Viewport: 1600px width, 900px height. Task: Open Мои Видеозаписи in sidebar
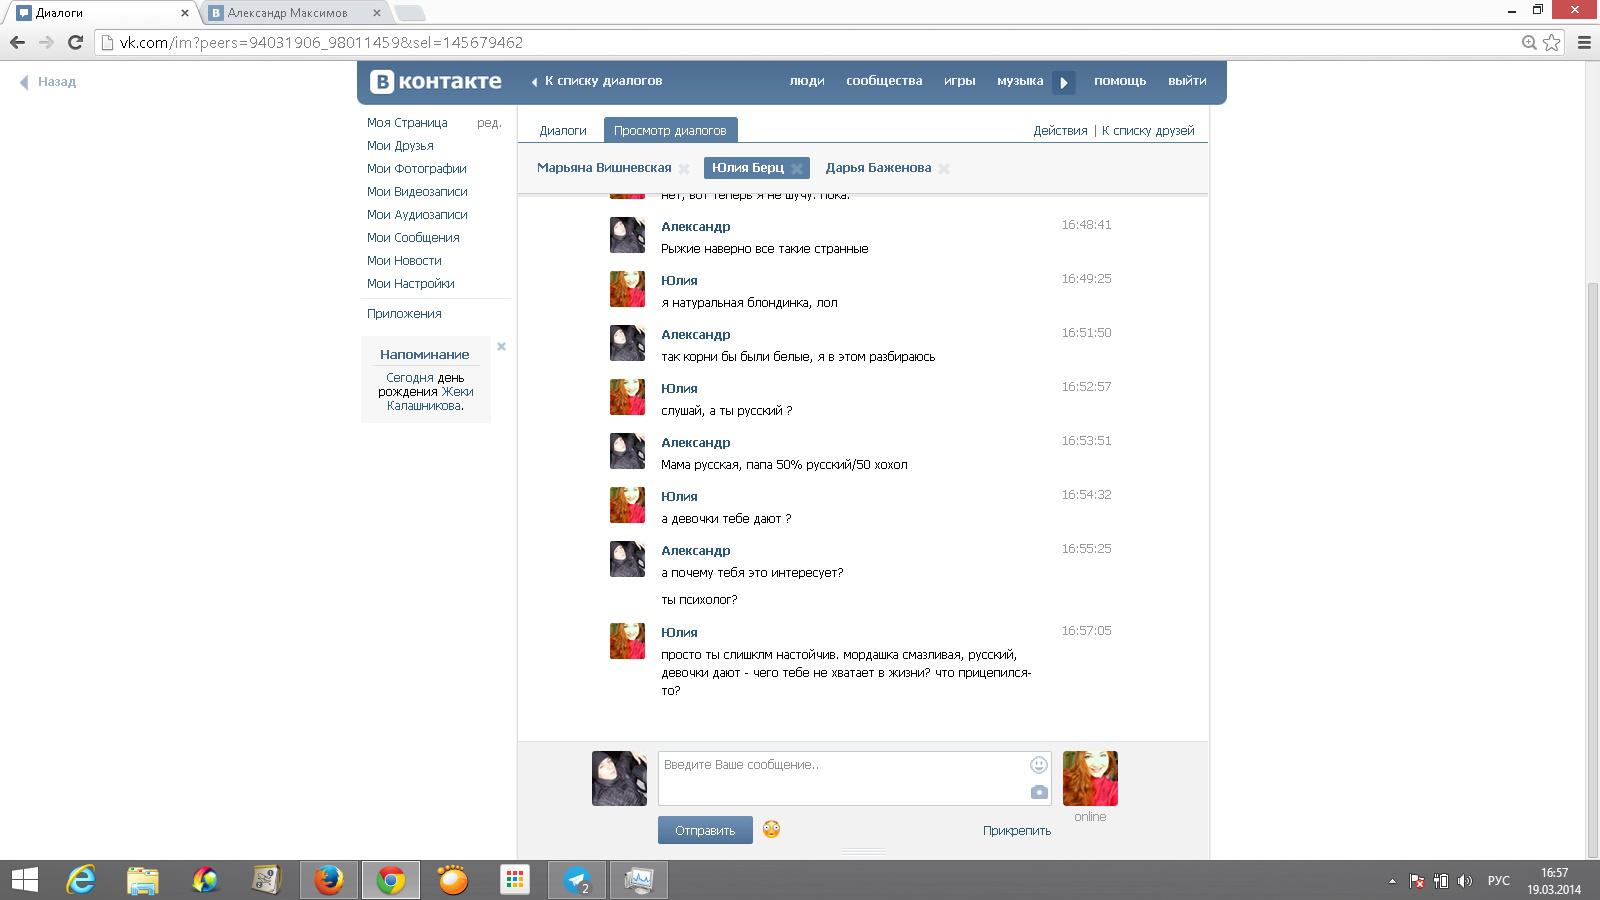[417, 192]
